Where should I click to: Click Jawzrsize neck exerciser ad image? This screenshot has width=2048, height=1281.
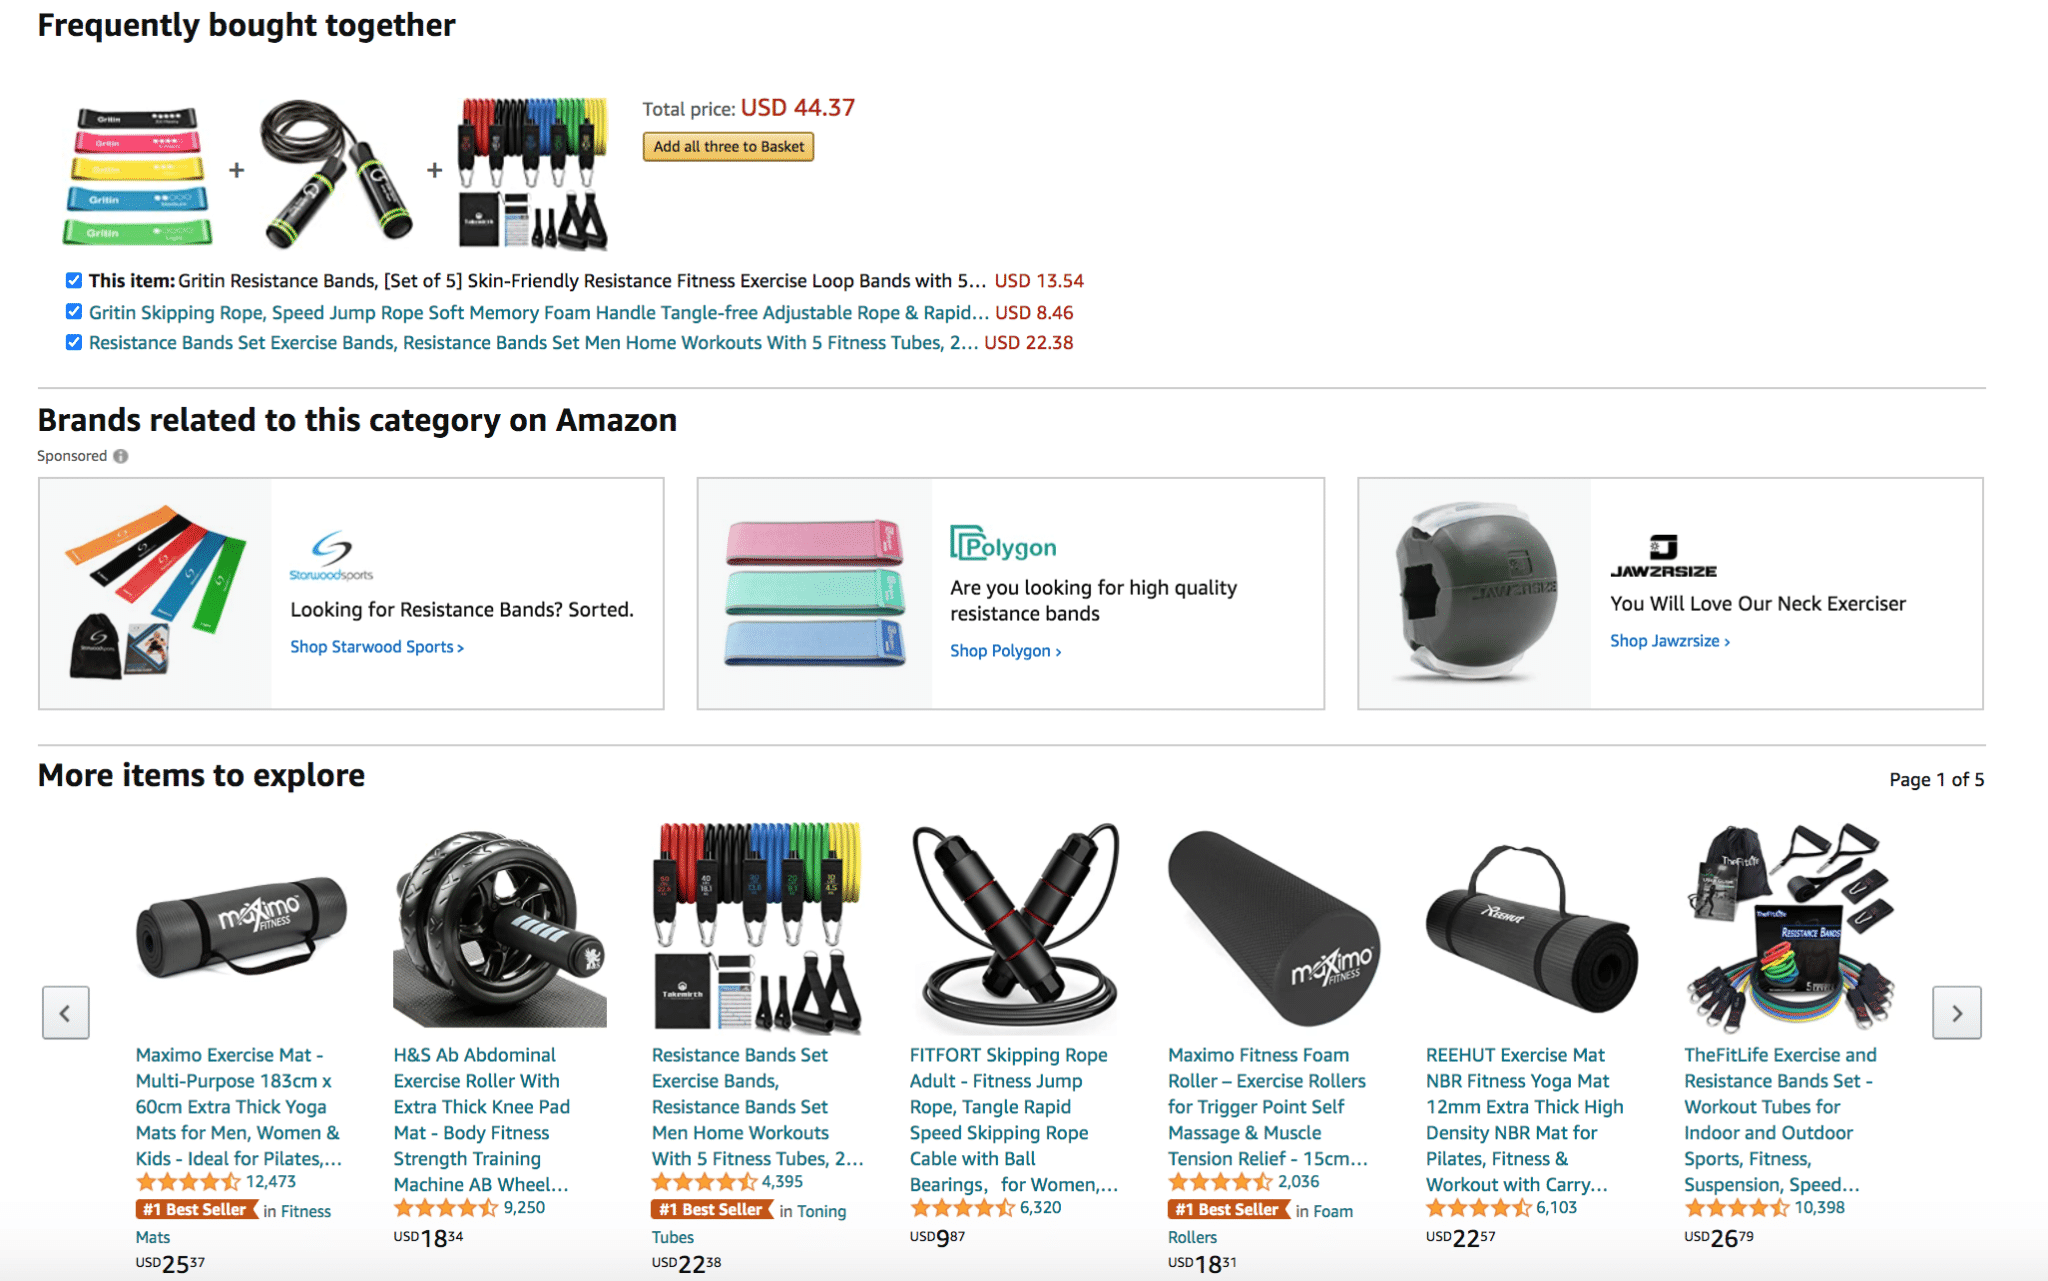click(x=1475, y=593)
